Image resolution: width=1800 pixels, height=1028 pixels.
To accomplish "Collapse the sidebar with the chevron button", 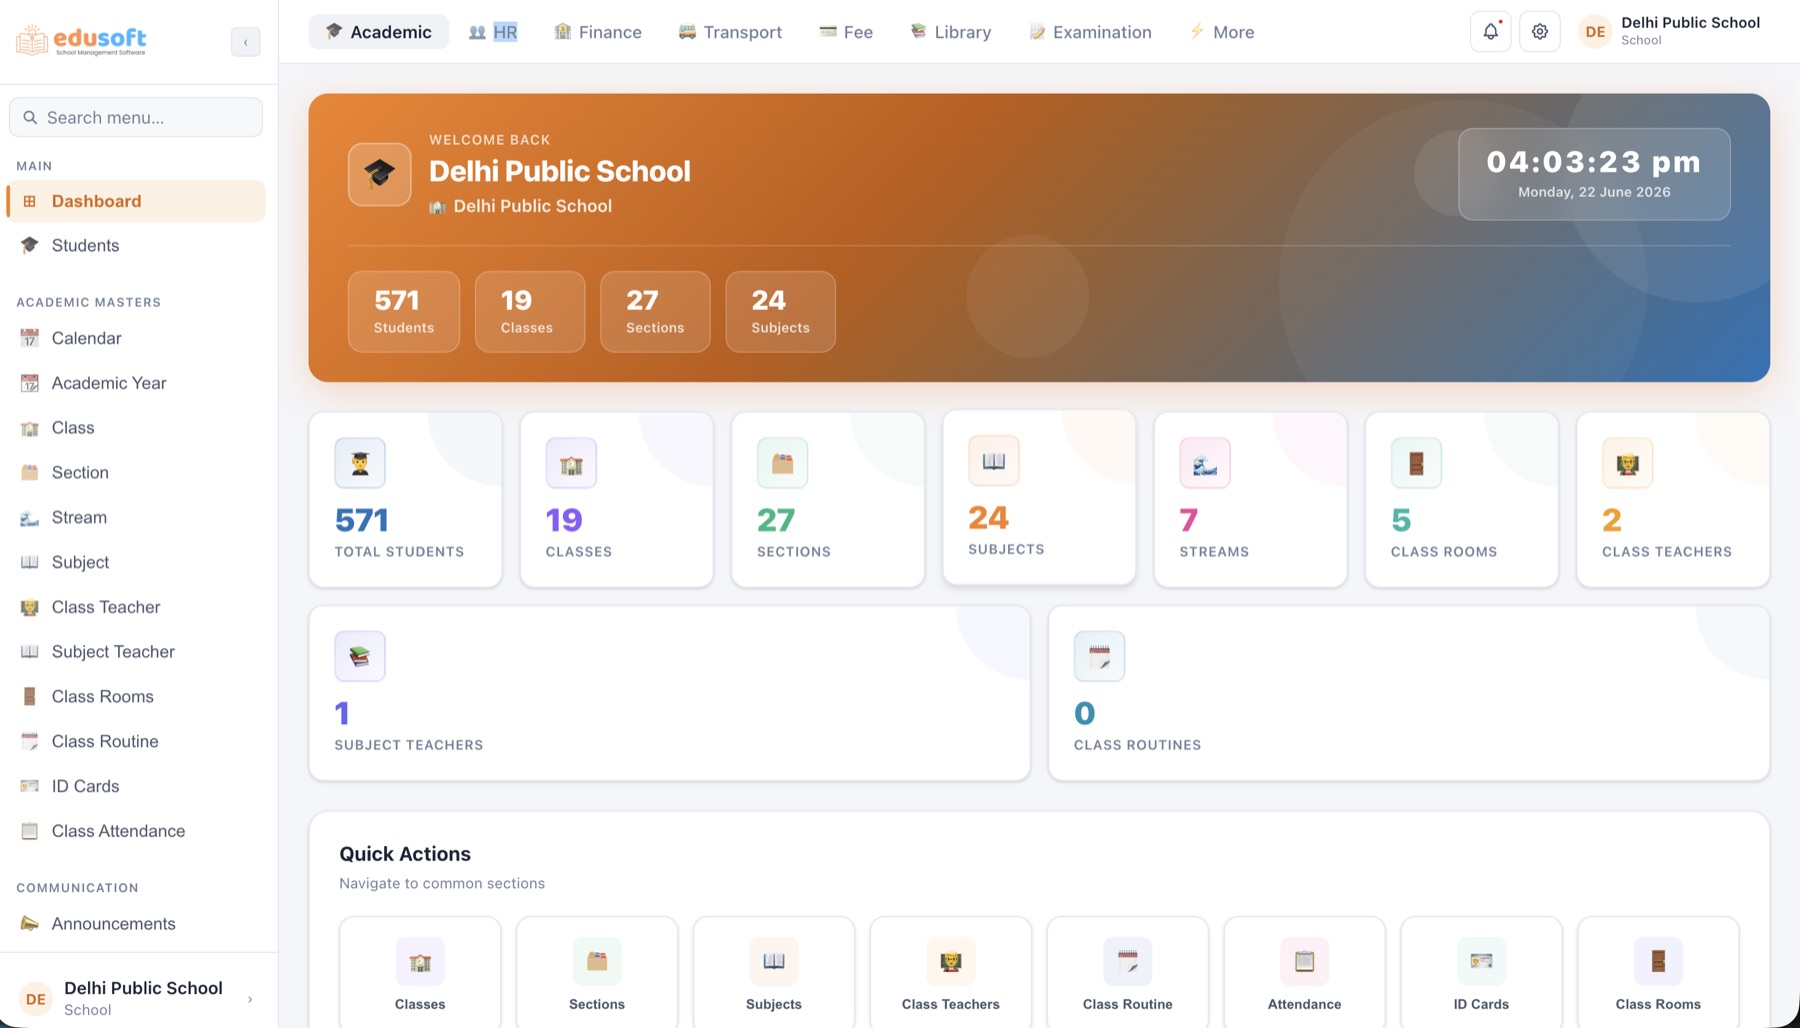I will (x=246, y=42).
